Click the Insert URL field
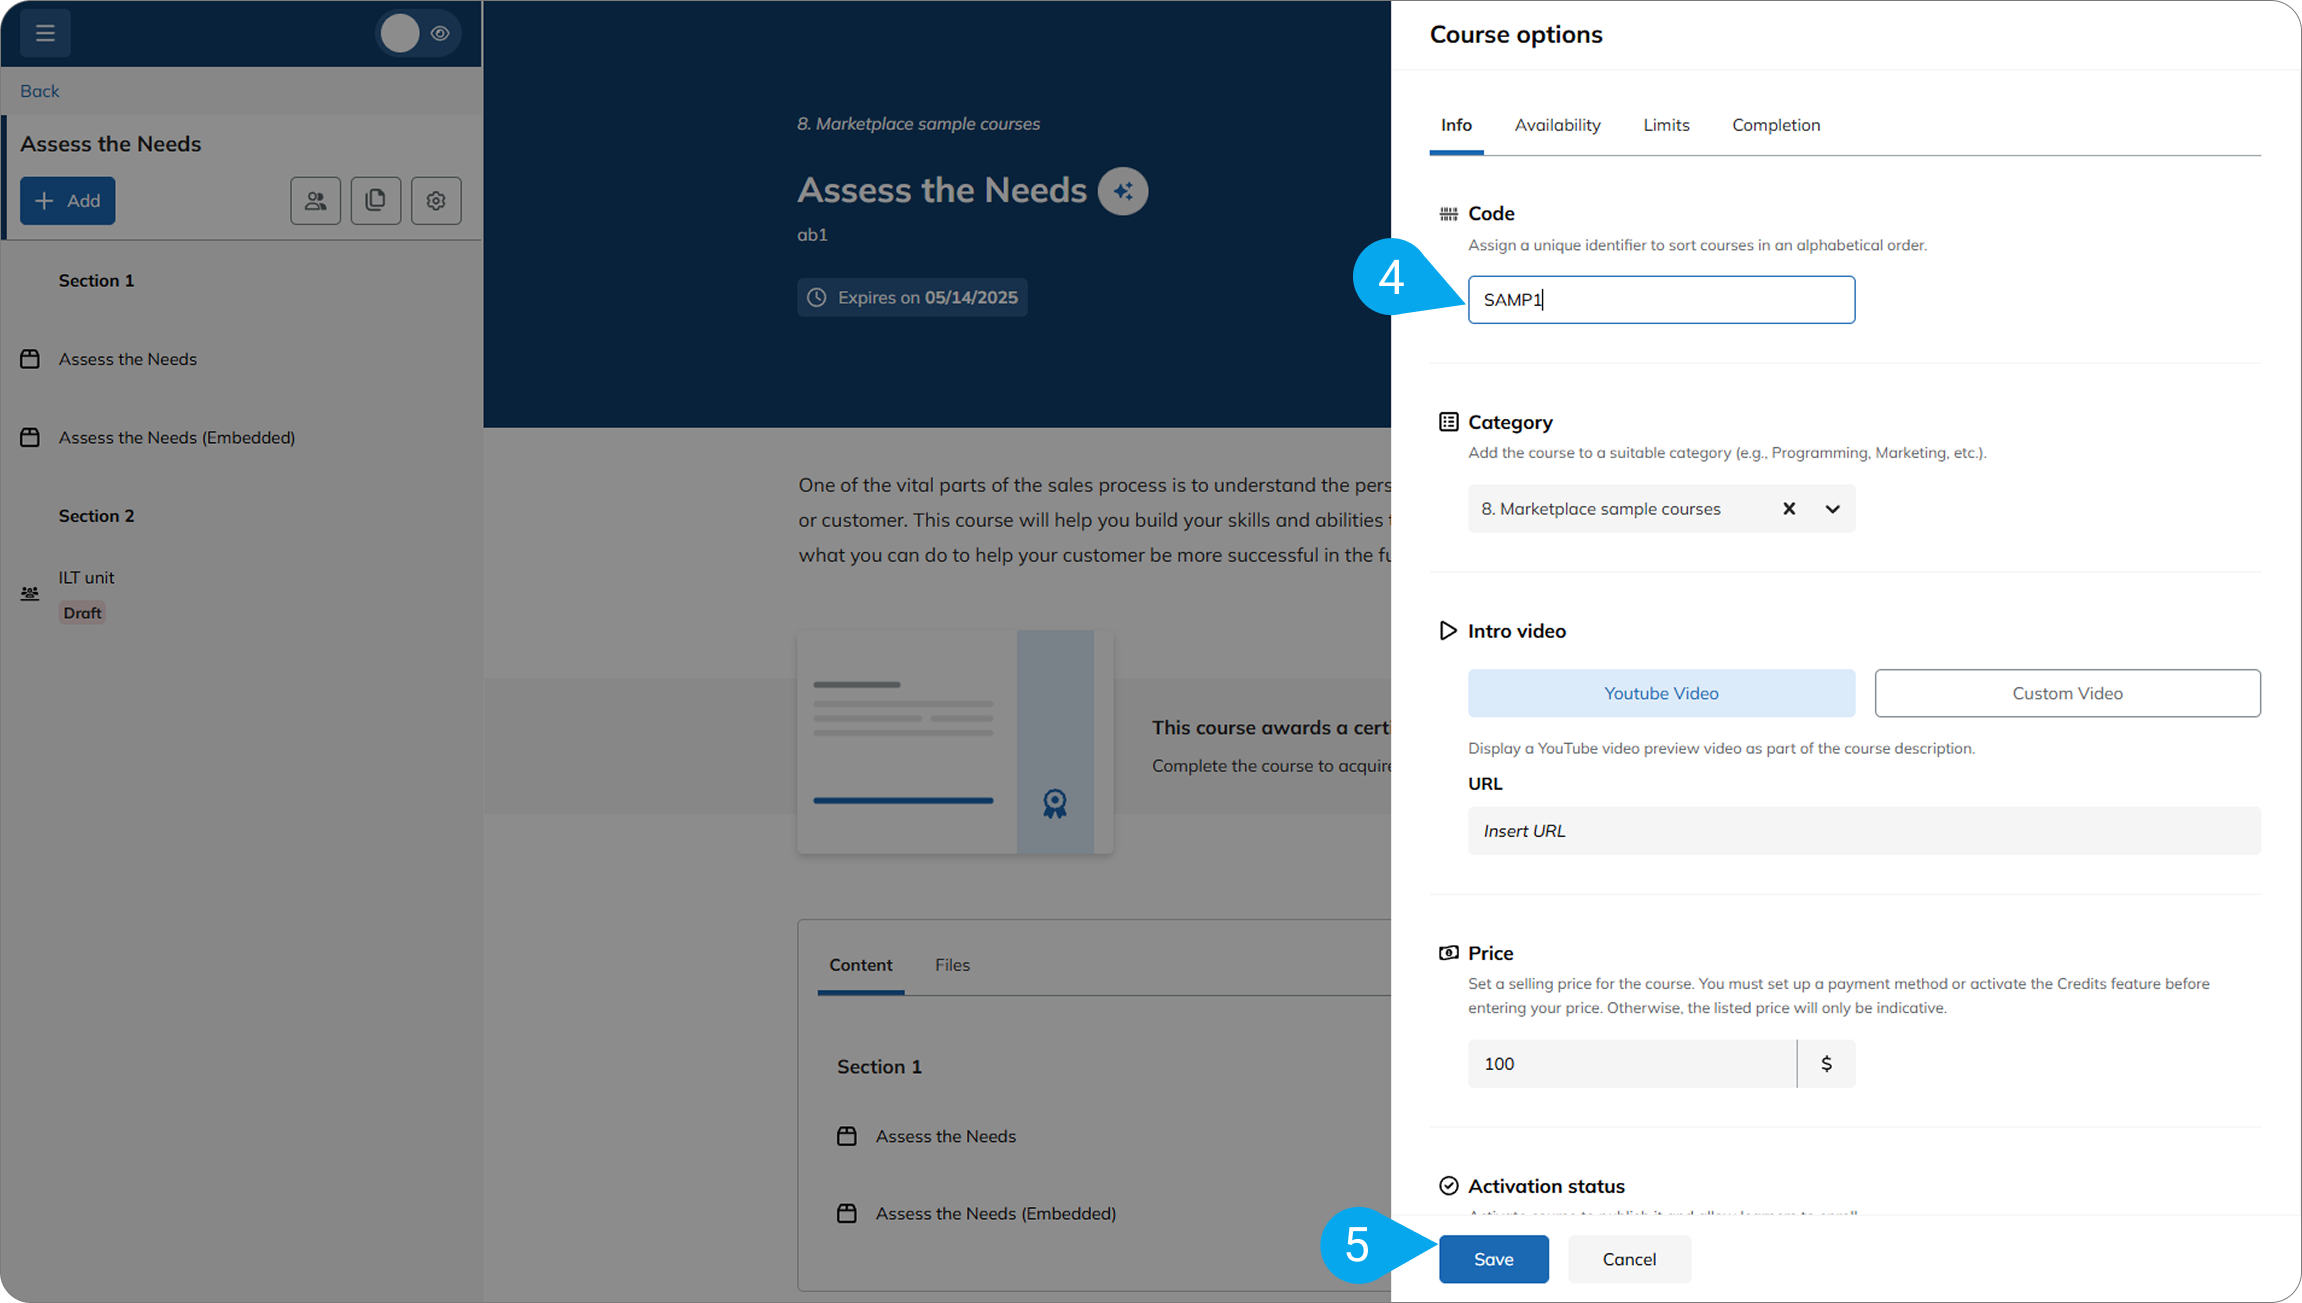 pos(1864,831)
